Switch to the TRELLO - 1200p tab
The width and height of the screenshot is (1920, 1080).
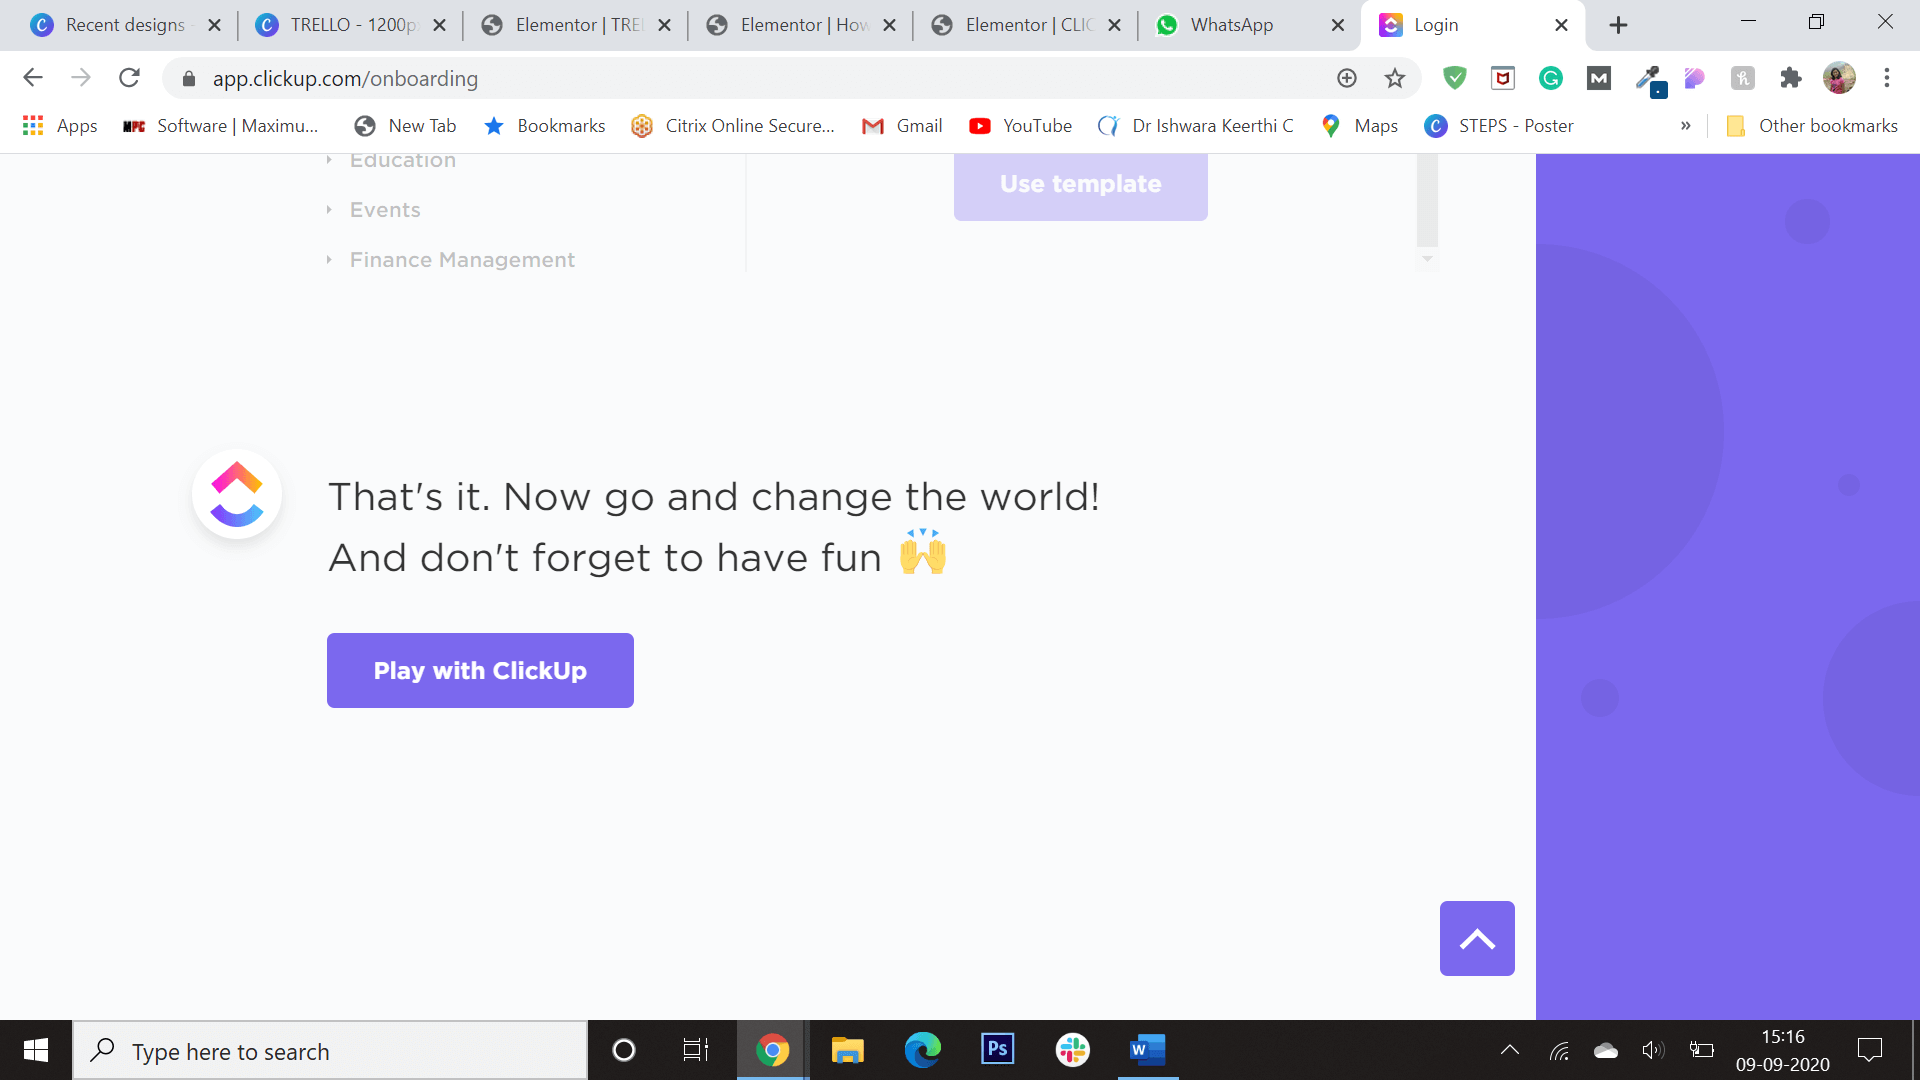(x=352, y=25)
